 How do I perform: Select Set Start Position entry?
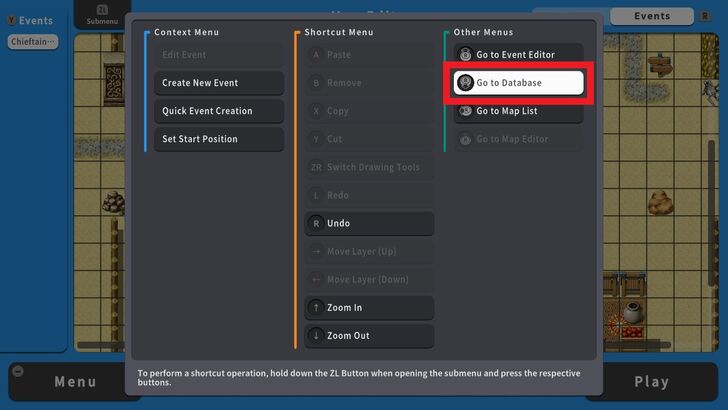pyautogui.click(x=219, y=139)
